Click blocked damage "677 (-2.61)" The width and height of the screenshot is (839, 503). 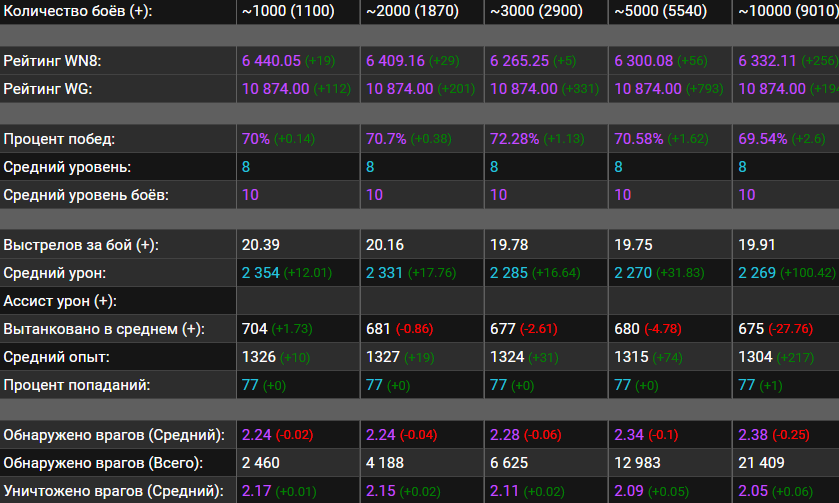pos(523,329)
